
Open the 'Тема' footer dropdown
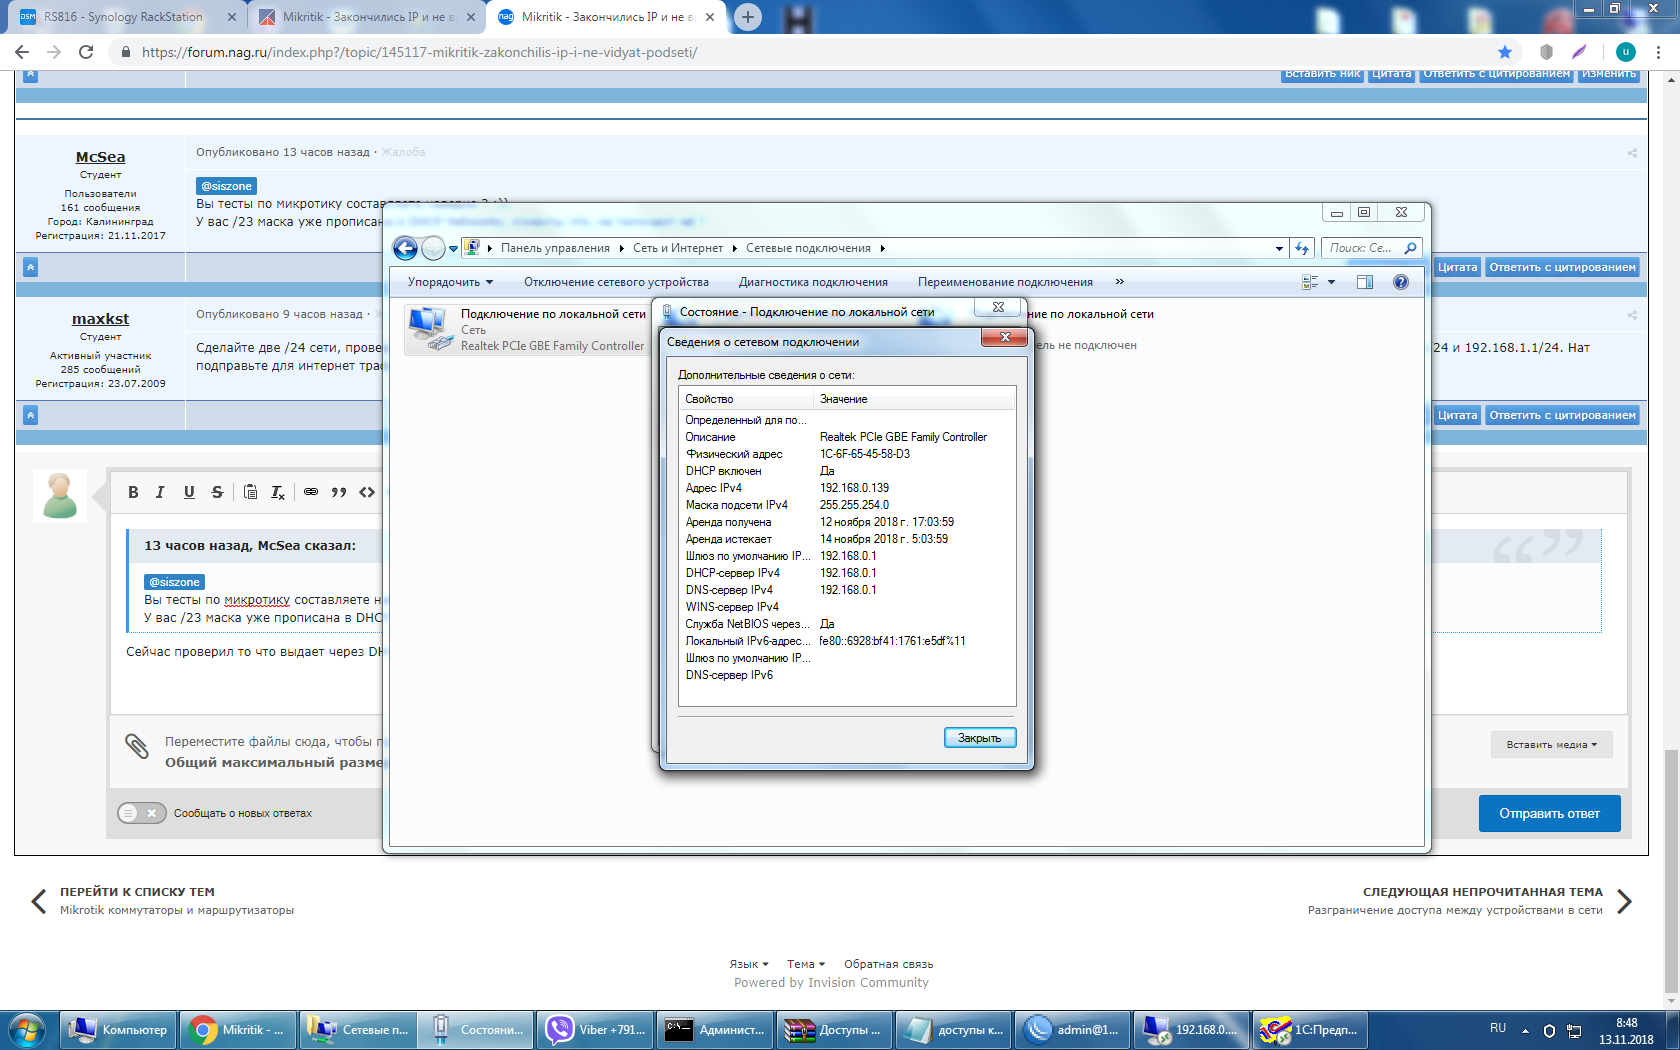tap(806, 964)
